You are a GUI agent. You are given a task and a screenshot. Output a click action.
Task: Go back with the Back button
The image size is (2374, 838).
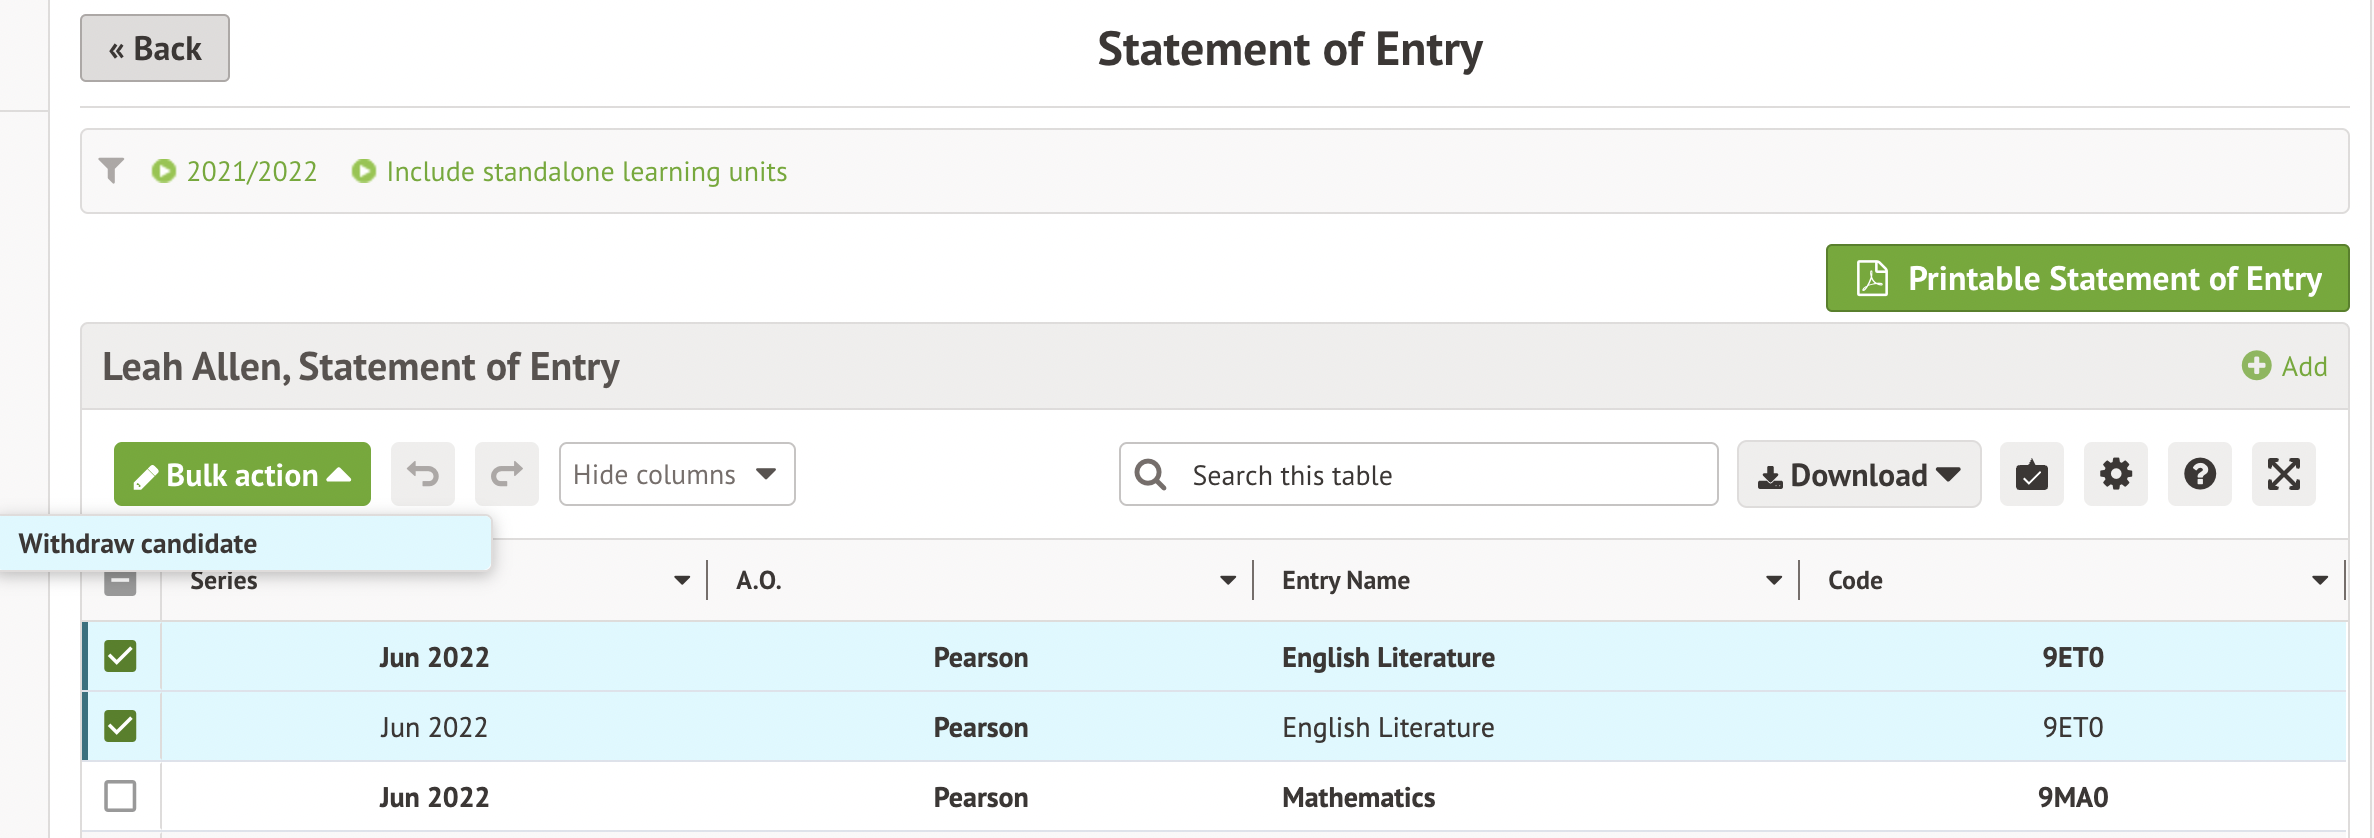(x=155, y=48)
